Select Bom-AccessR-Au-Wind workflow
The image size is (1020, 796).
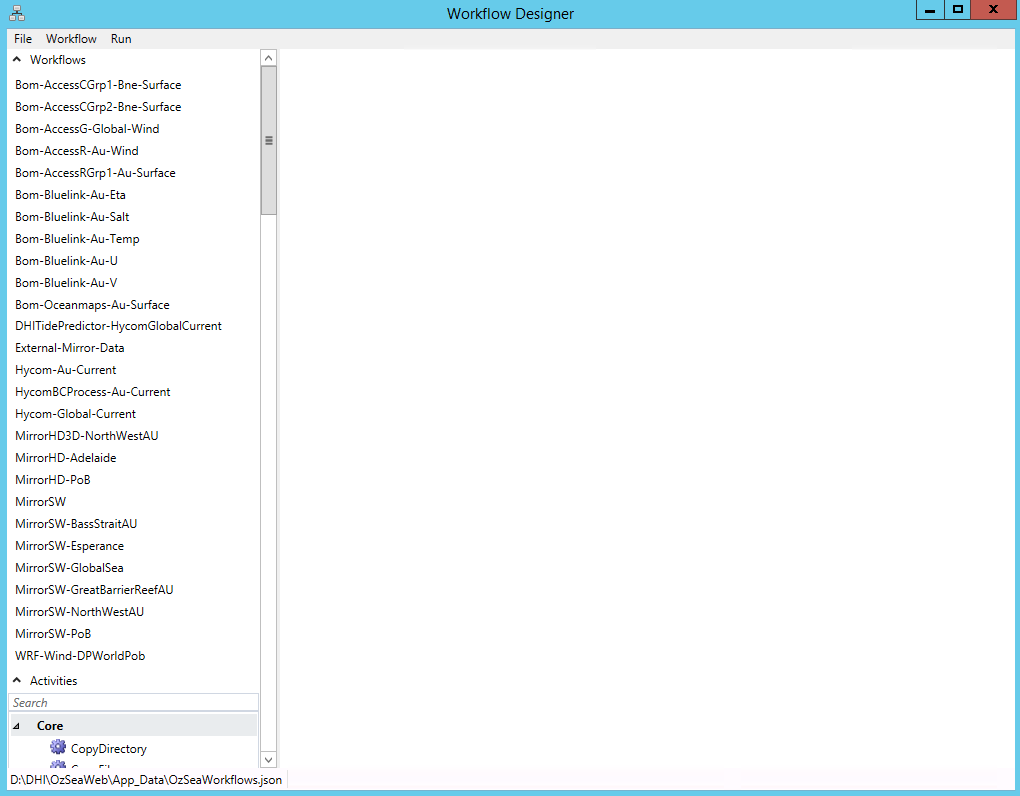tap(77, 151)
